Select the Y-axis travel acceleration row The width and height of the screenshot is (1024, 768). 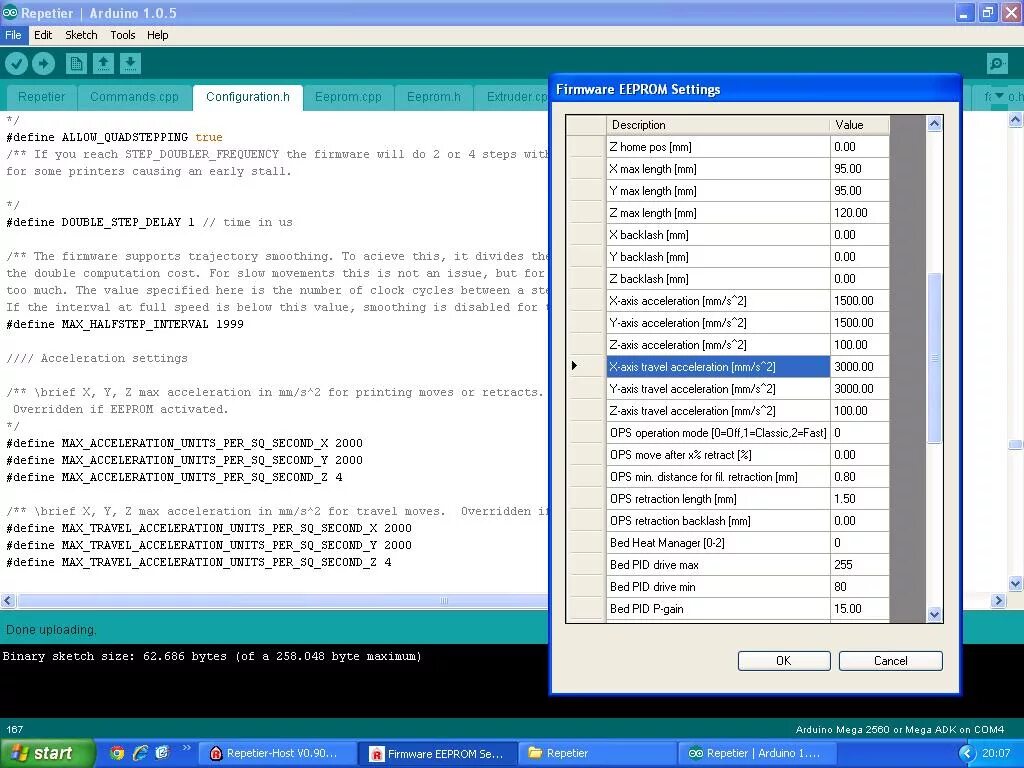tap(718, 389)
